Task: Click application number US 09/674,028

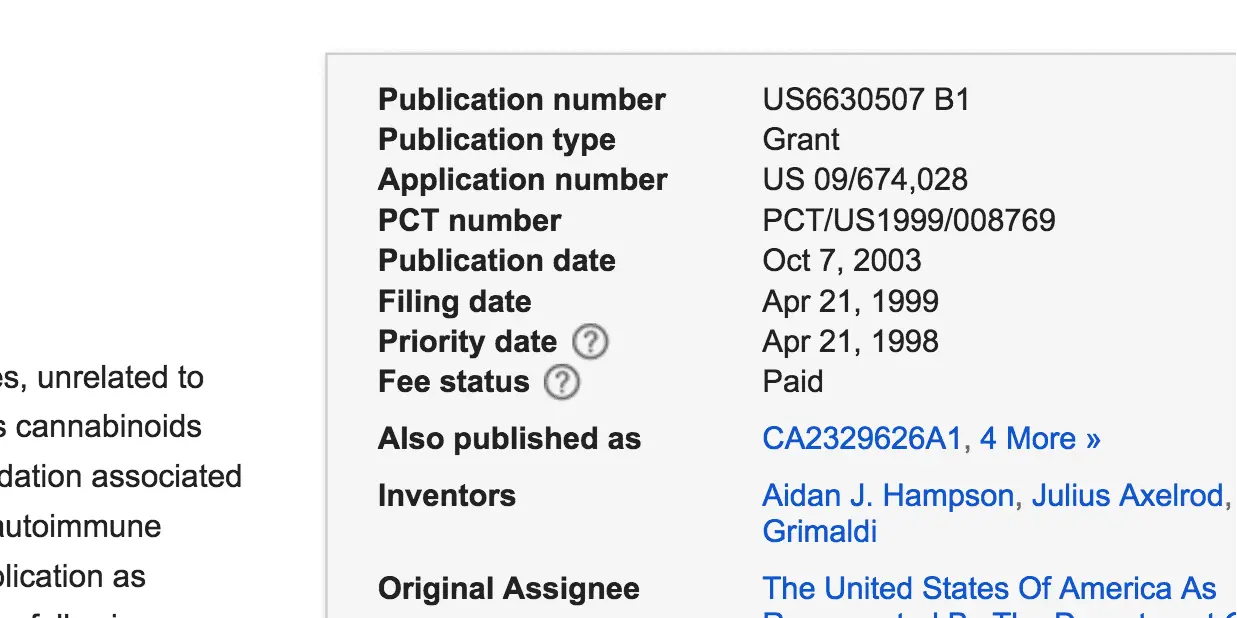Action: pos(865,180)
